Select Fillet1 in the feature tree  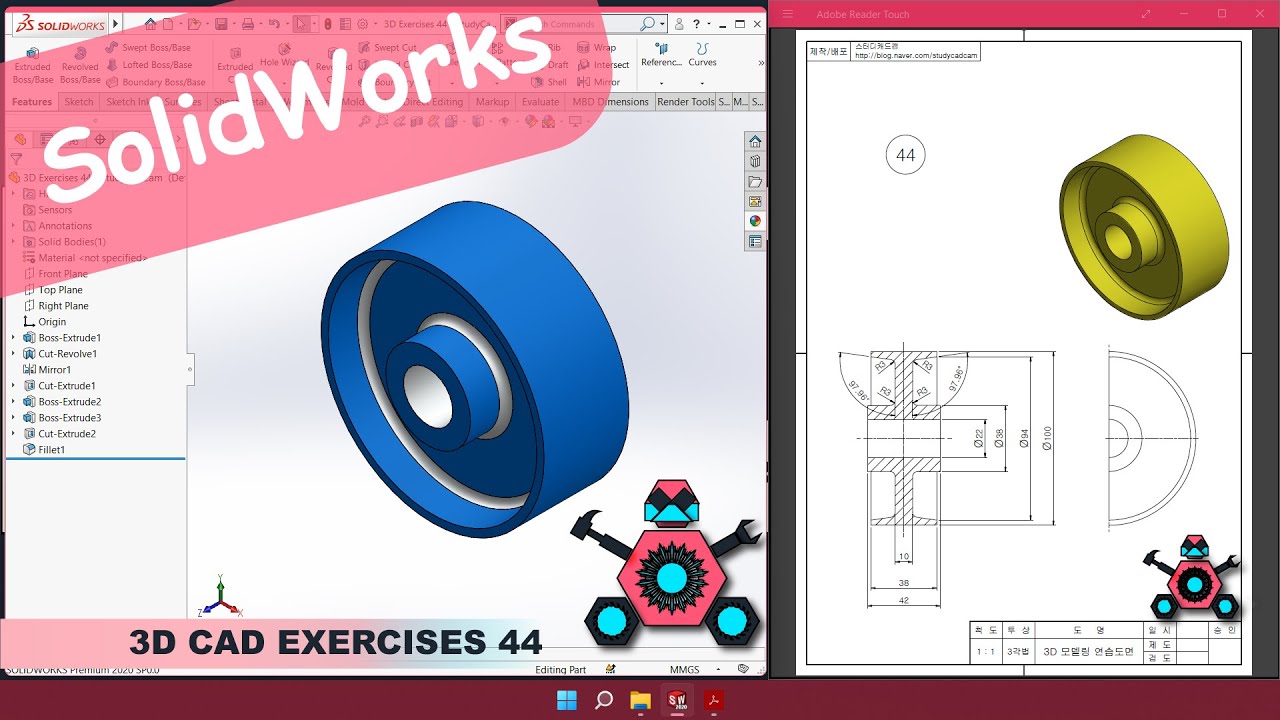44,450
